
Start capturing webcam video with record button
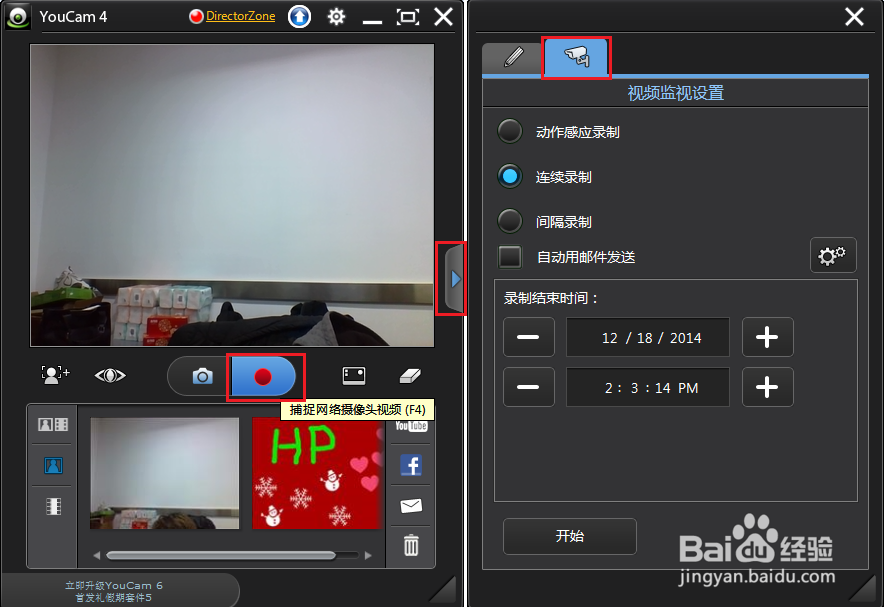pyautogui.click(x=264, y=377)
